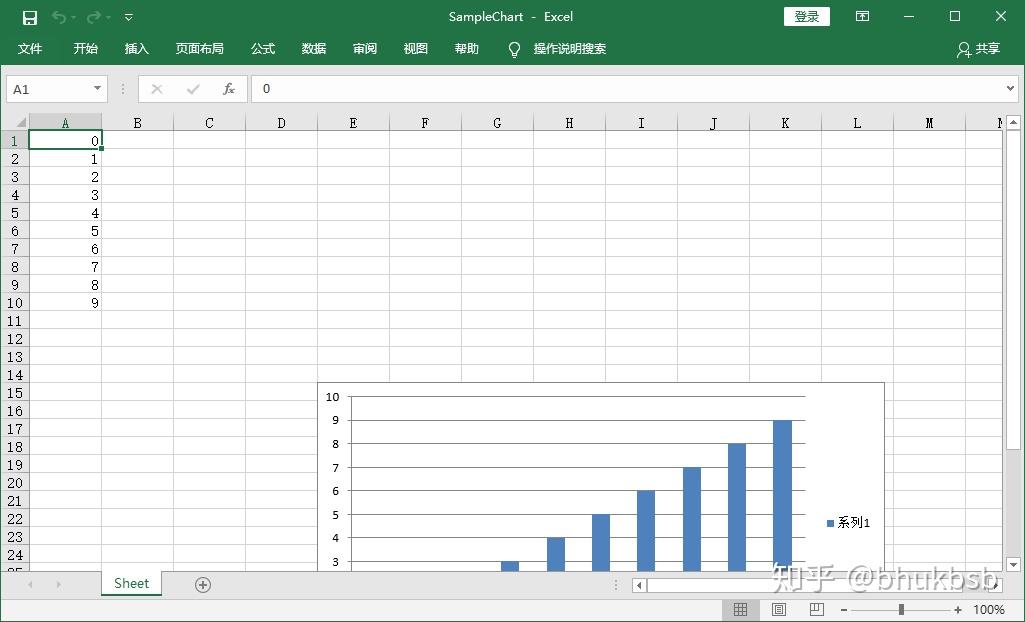
Task: Add a new sheet with the plus button
Action: click(x=202, y=584)
